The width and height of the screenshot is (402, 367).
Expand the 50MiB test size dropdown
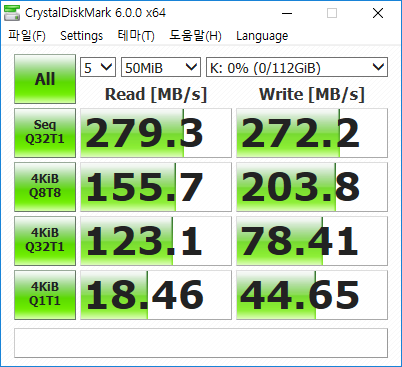click(161, 67)
